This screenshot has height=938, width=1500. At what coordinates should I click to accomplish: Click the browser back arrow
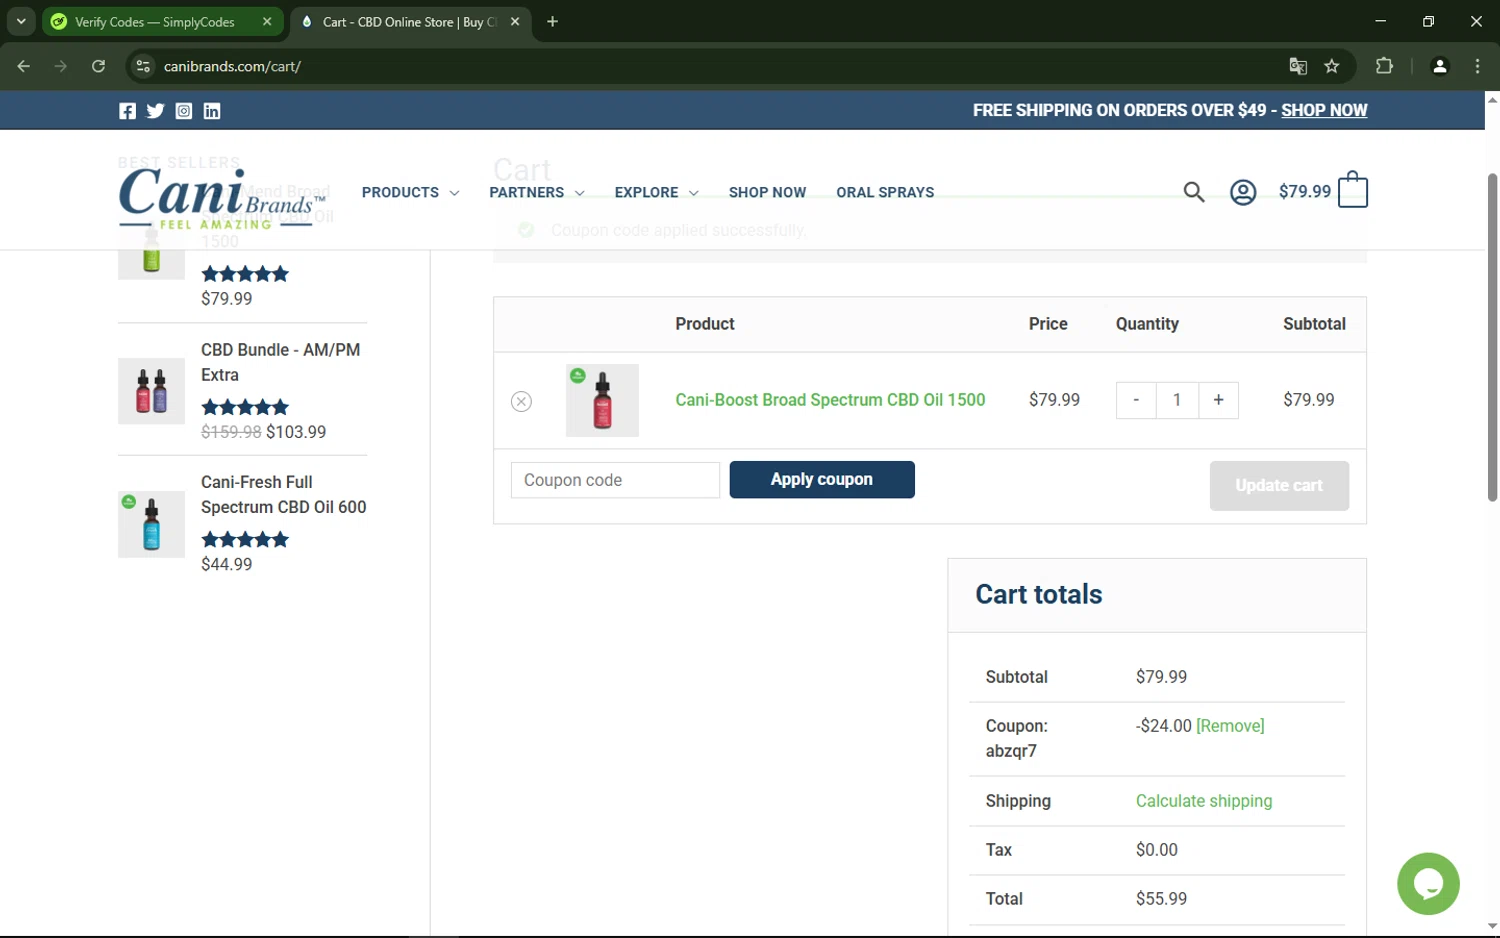tap(23, 66)
